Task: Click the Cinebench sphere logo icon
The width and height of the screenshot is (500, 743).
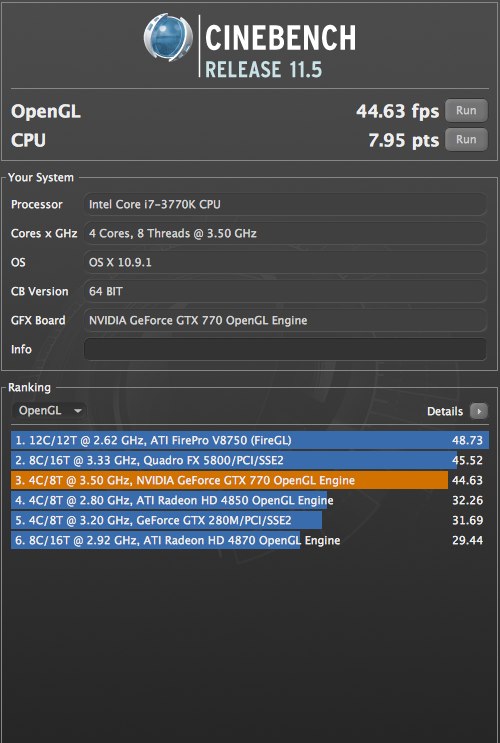Action: (168, 37)
